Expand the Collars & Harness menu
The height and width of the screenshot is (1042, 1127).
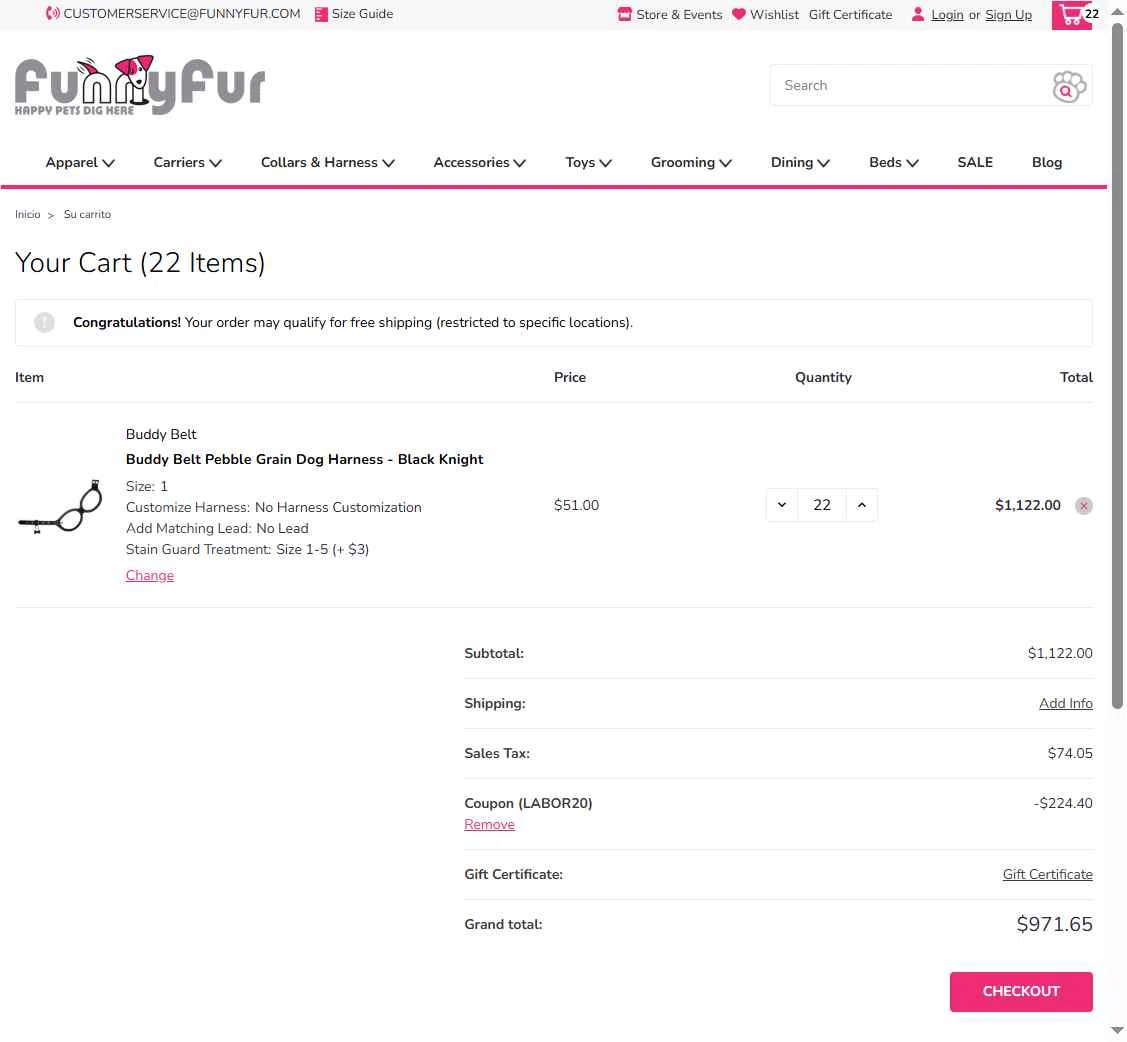click(328, 162)
